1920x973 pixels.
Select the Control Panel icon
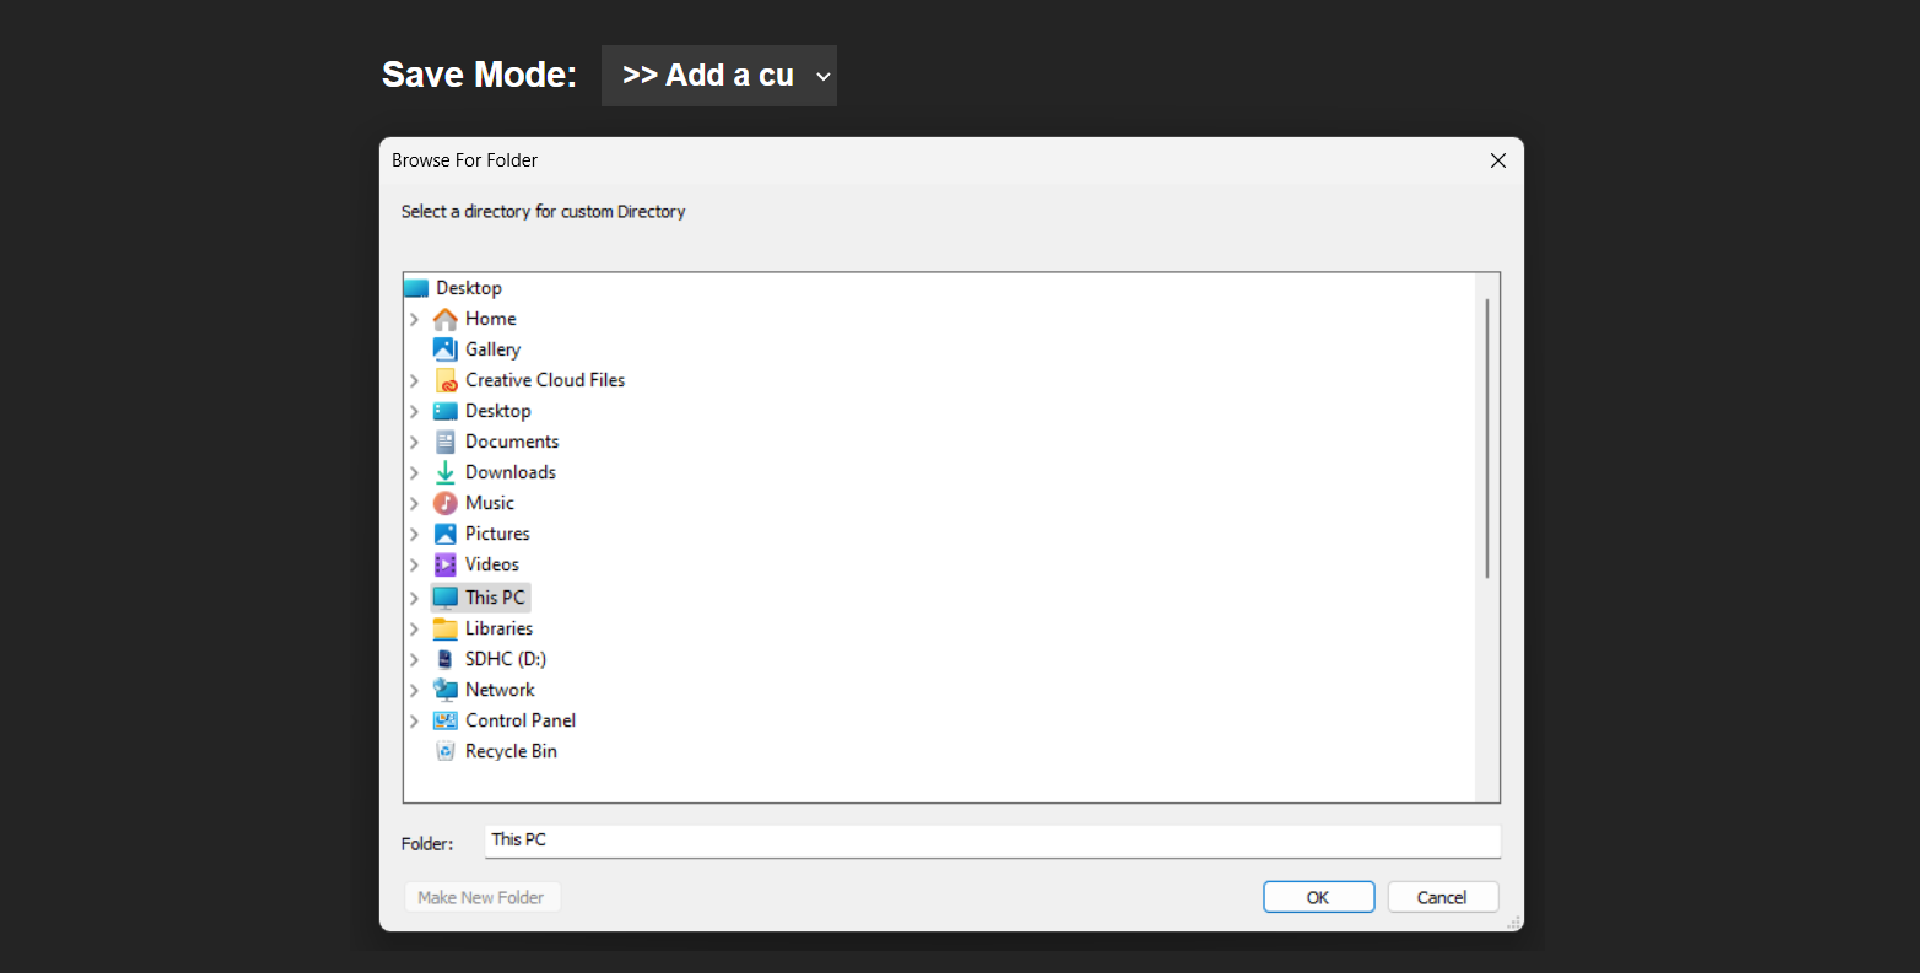[446, 720]
